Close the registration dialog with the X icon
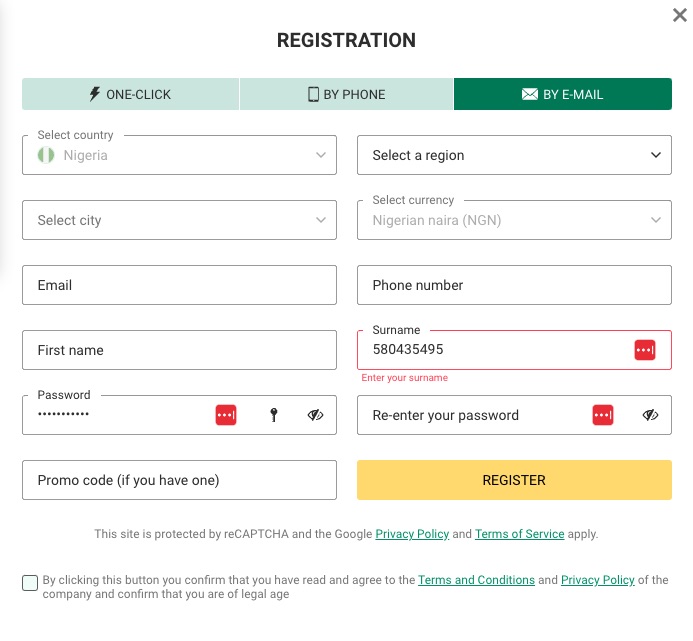The height and width of the screenshot is (641, 693). [x=680, y=15]
